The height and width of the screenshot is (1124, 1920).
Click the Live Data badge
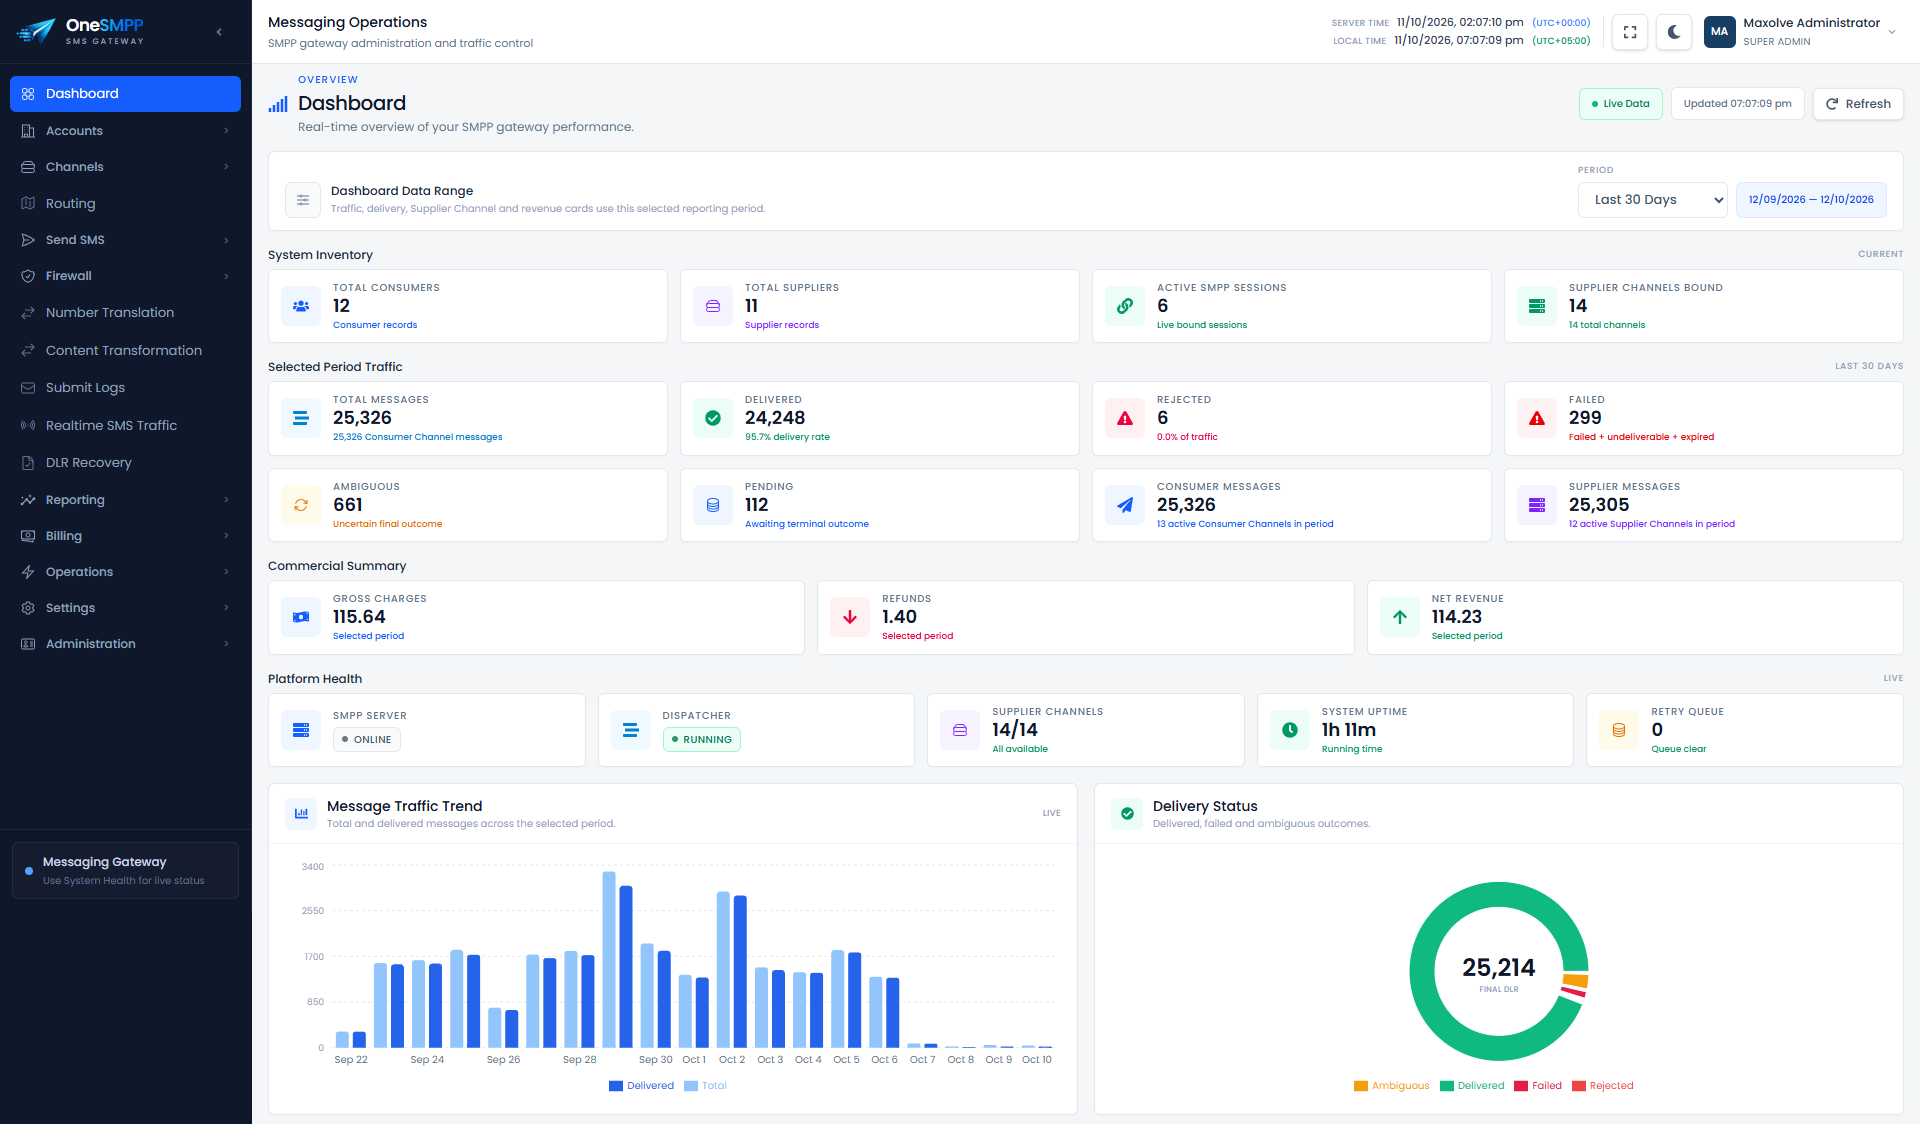[x=1620, y=104]
